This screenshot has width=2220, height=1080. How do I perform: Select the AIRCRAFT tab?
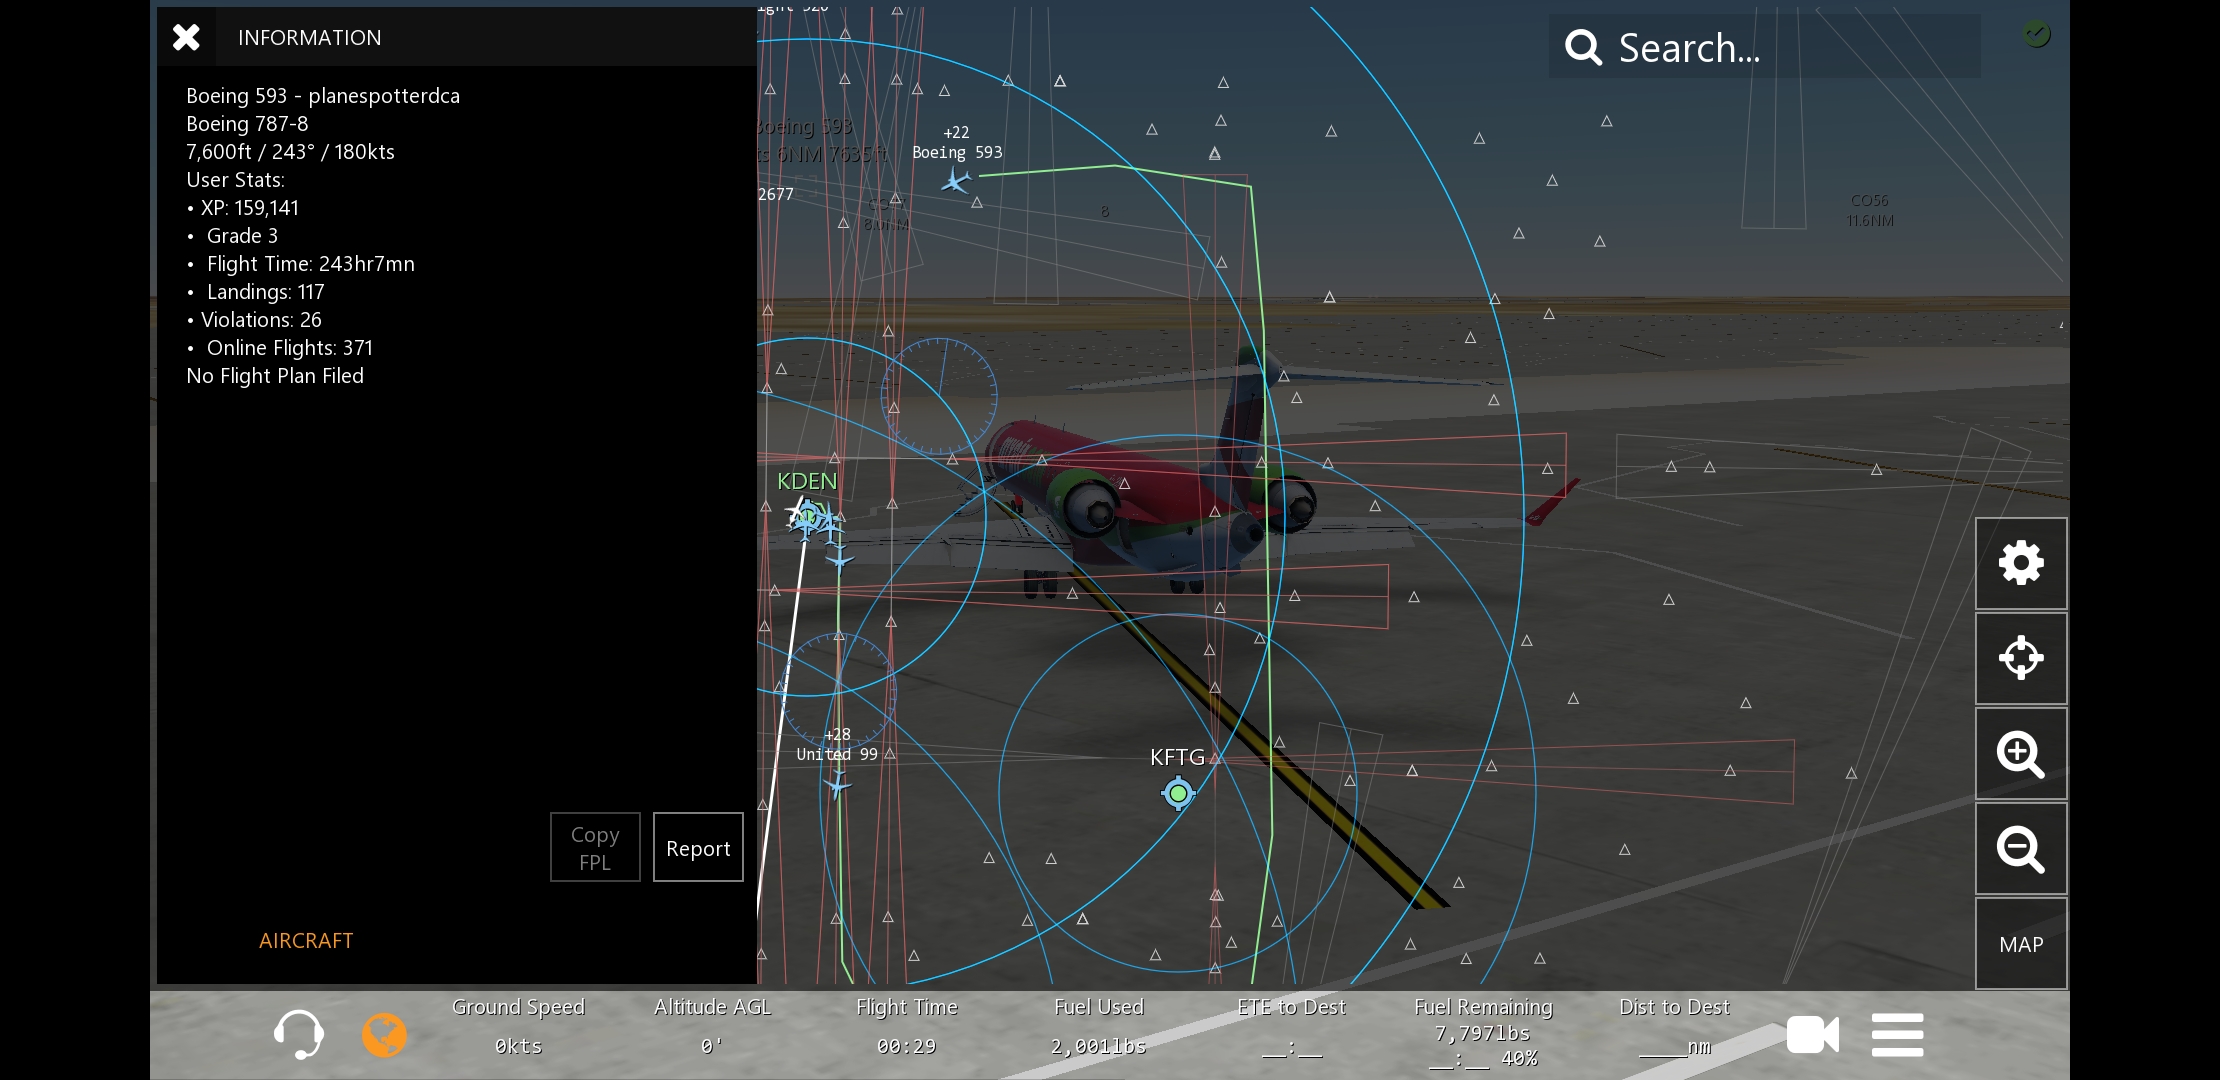point(306,940)
